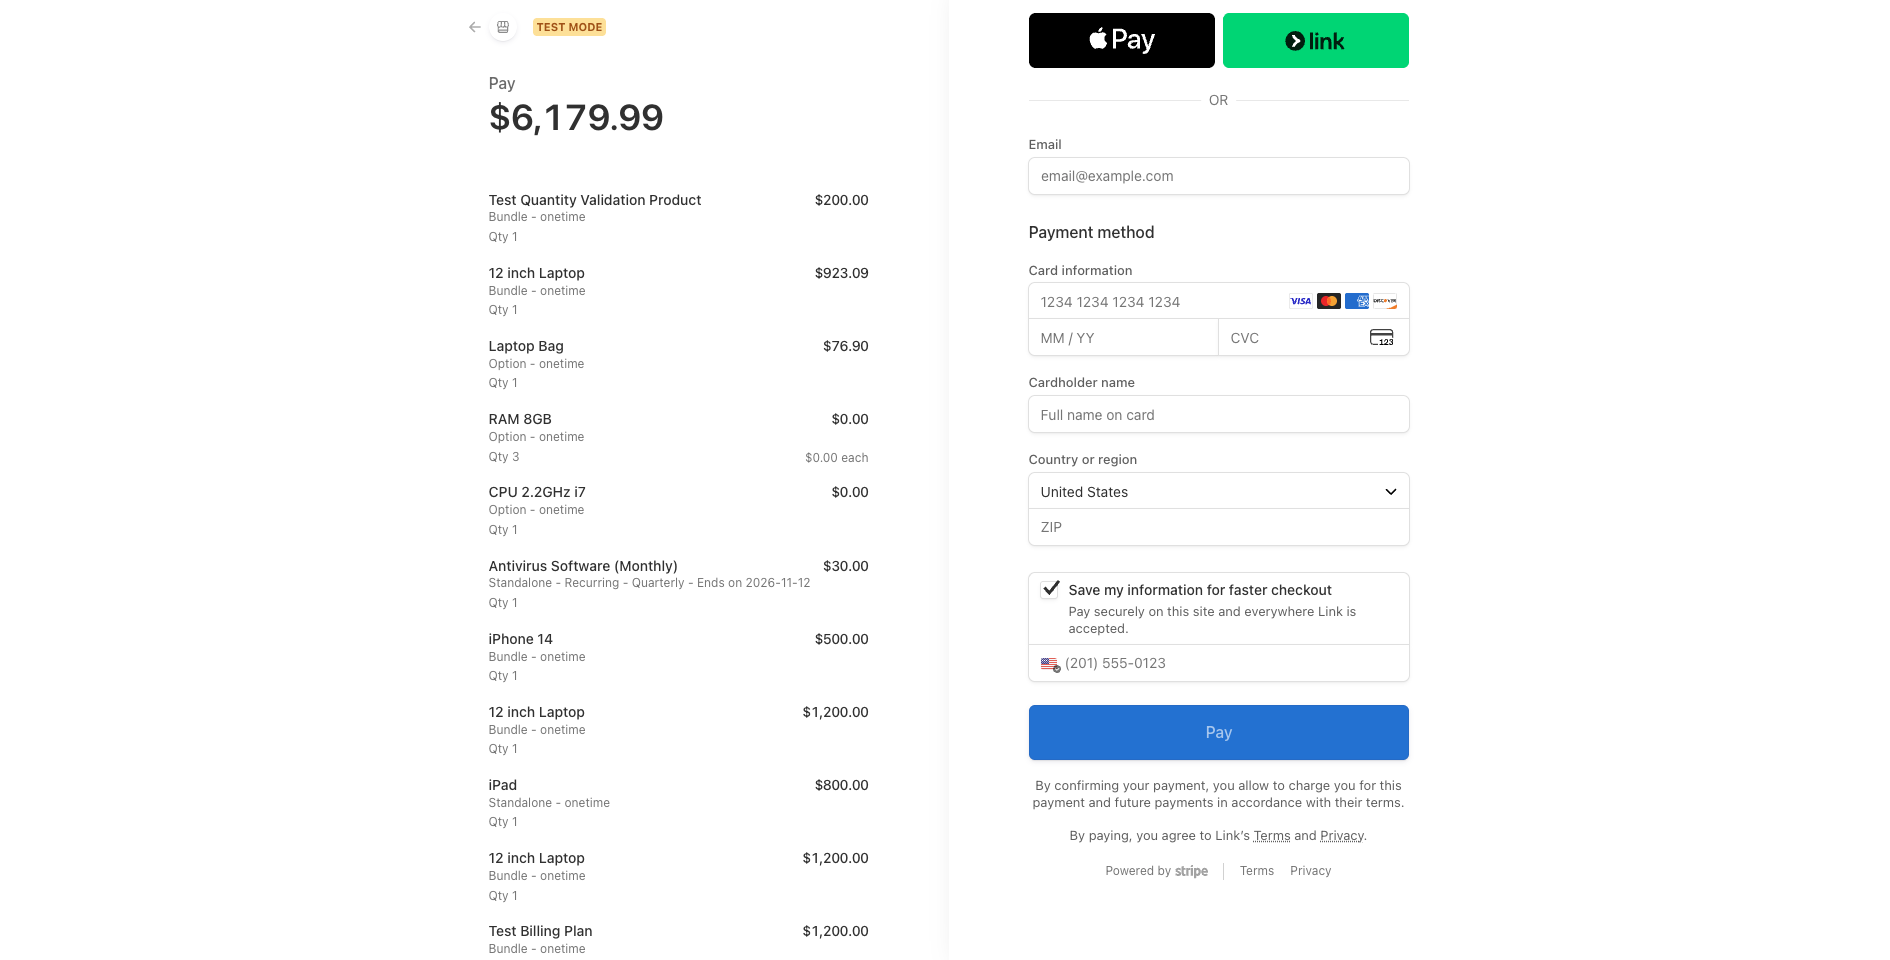Select the Apple Pay logo
The width and height of the screenshot is (1890, 960).
click(x=1121, y=40)
